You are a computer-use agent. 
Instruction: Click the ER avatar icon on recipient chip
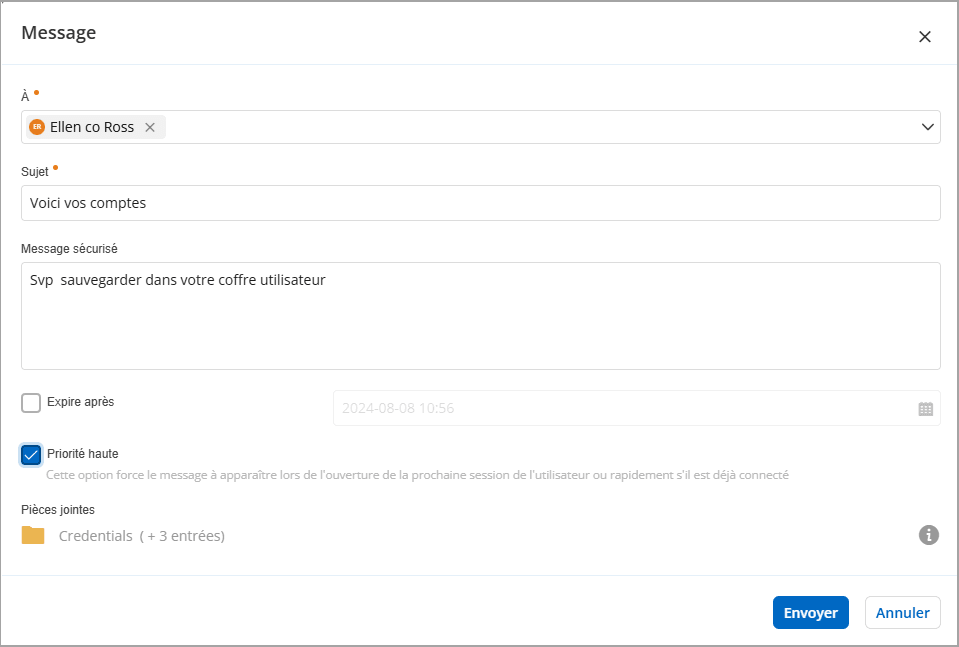click(37, 127)
